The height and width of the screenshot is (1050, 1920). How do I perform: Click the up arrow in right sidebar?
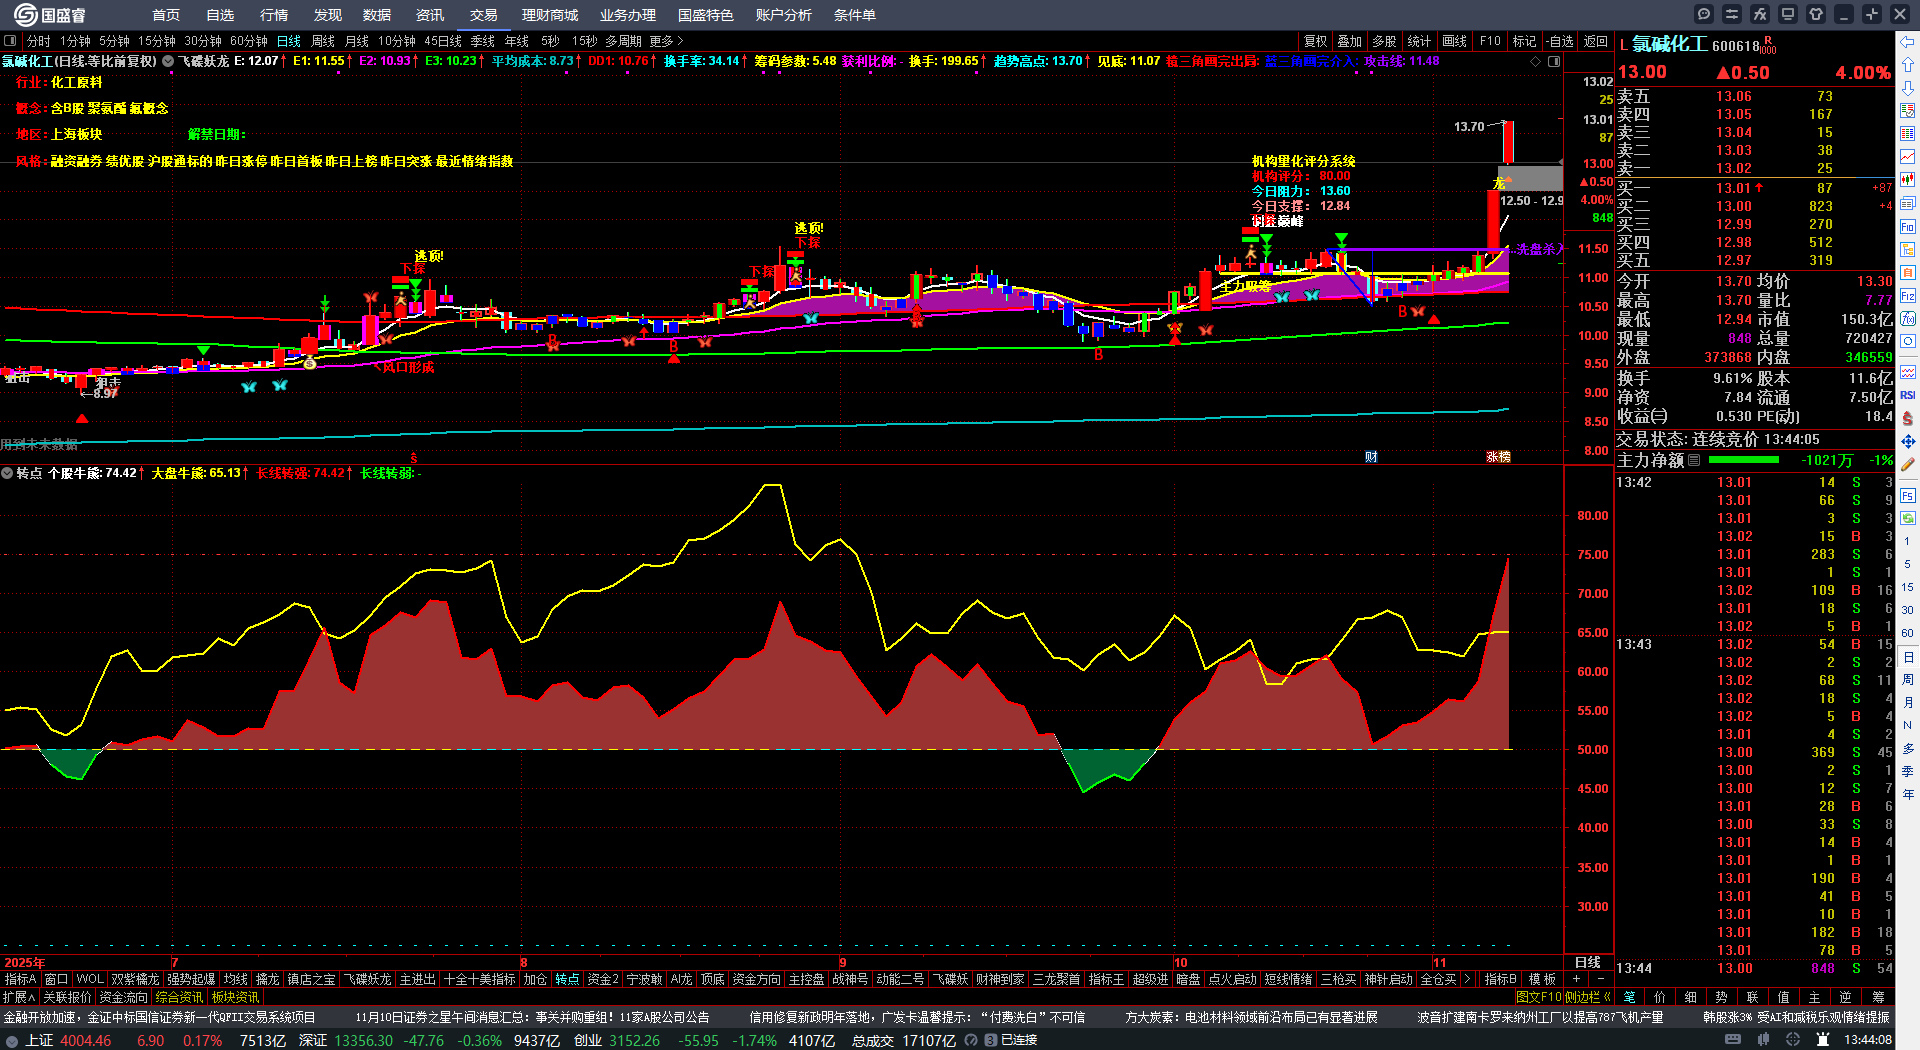coord(1908,65)
